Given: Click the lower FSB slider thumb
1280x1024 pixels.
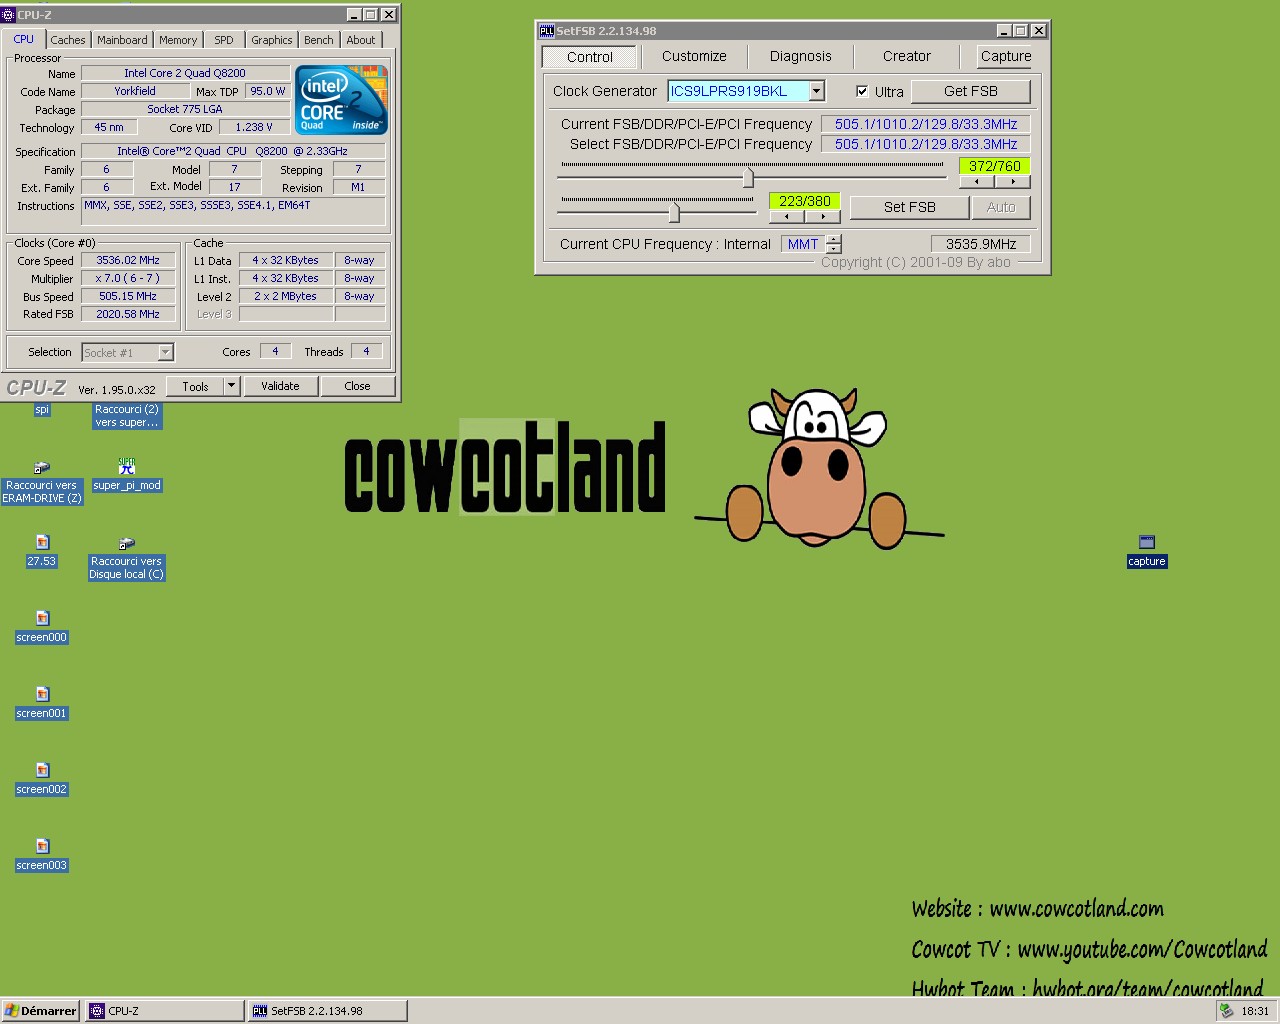Looking at the screenshot, I should coord(674,212).
